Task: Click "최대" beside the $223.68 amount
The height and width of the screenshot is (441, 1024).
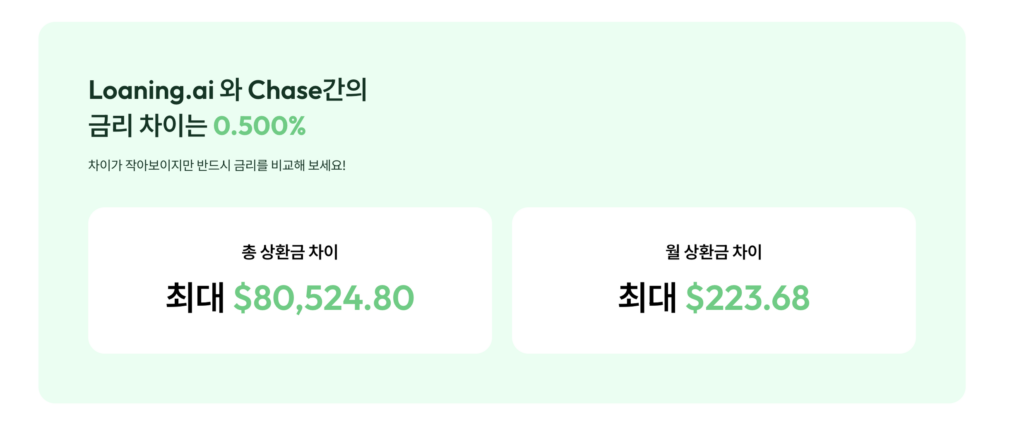Action: point(647,297)
